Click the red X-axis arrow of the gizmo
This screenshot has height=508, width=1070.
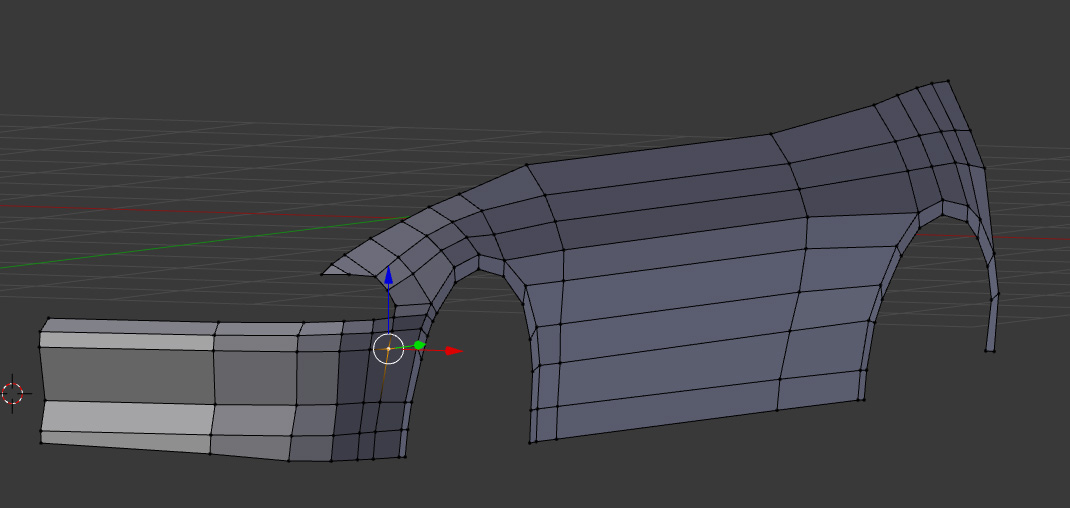[454, 351]
